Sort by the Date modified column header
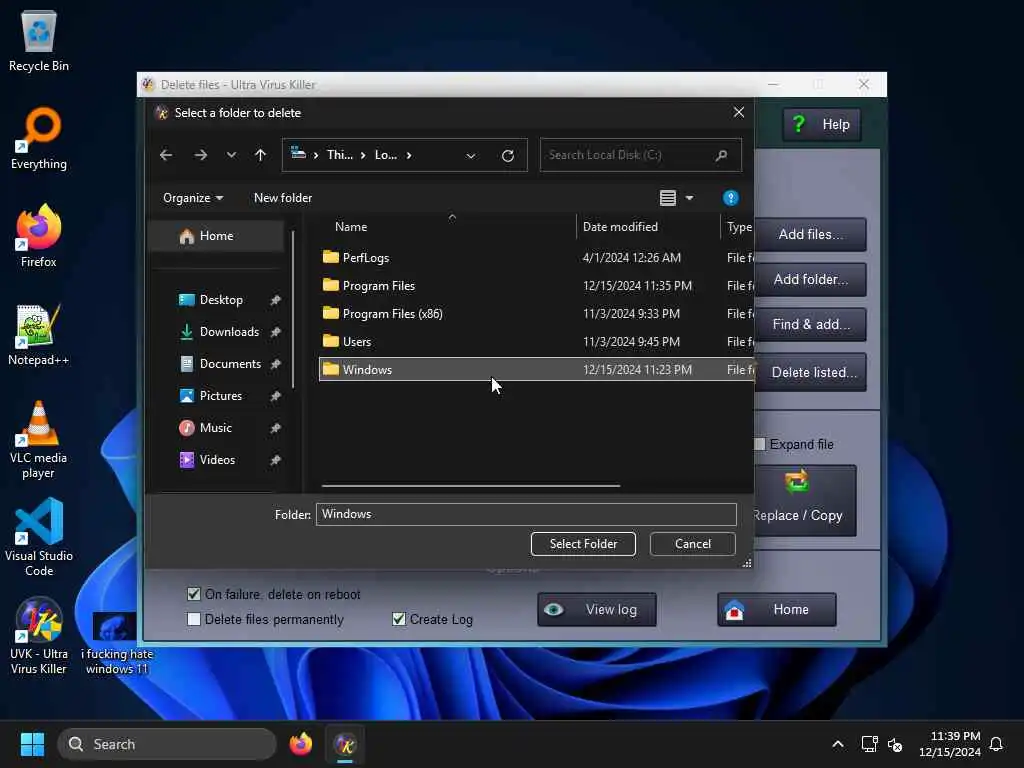1024x768 pixels. click(x=620, y=227)
